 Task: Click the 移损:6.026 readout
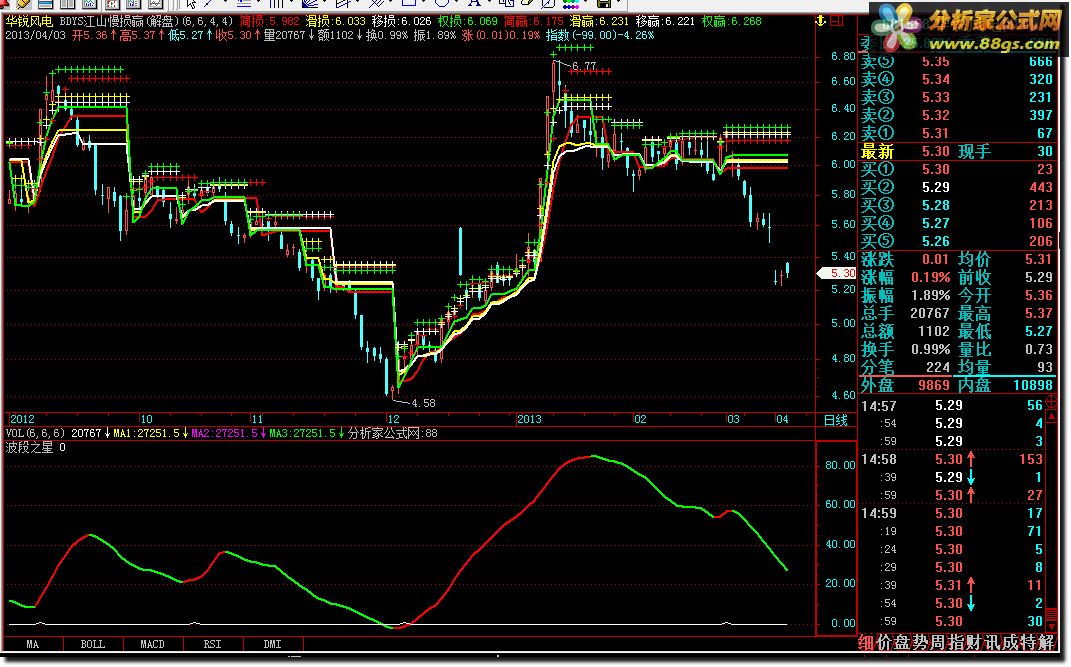pos(402,21)
